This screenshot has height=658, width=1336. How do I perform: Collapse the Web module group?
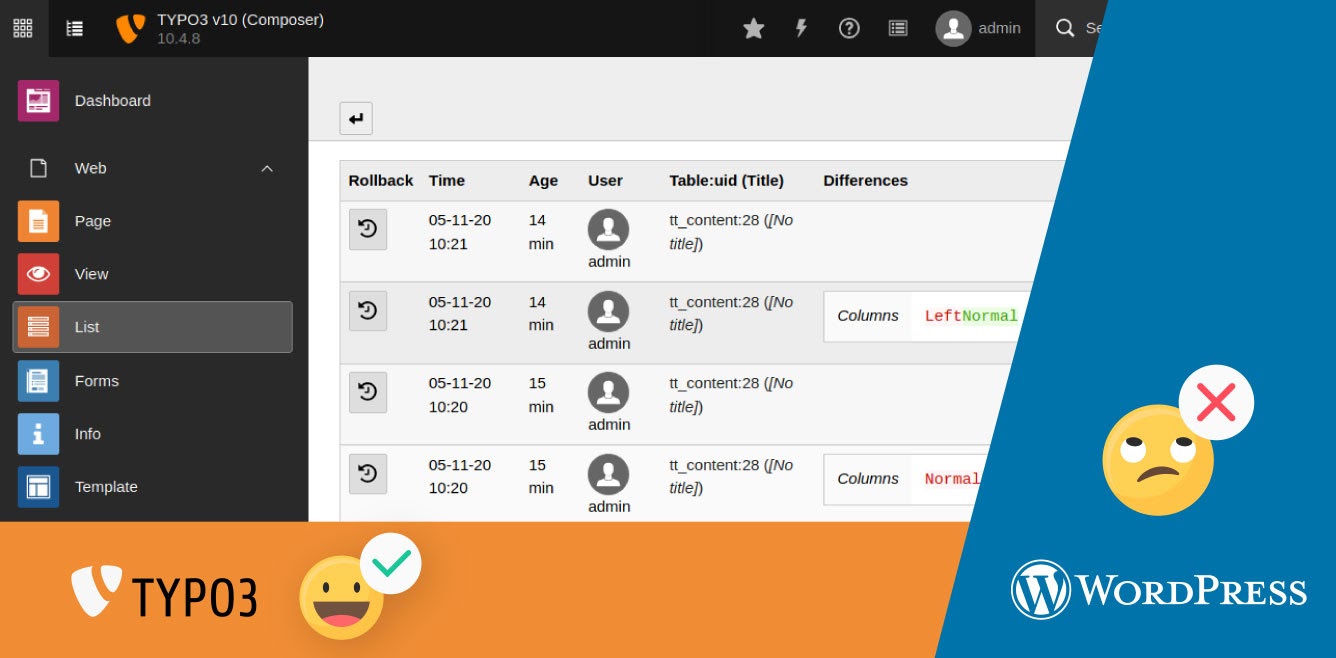pos(267,169)
